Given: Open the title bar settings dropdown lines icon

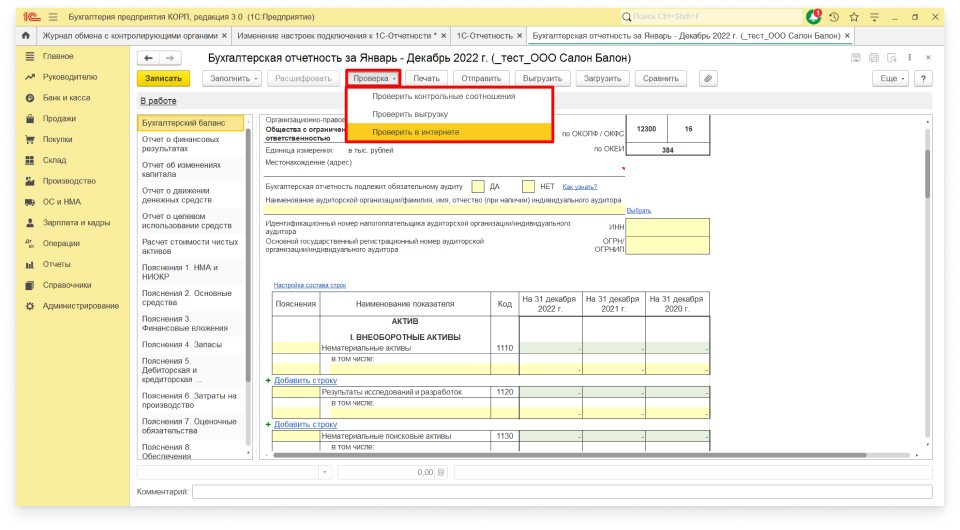Looking at the screenshot, I should point(874,17).
